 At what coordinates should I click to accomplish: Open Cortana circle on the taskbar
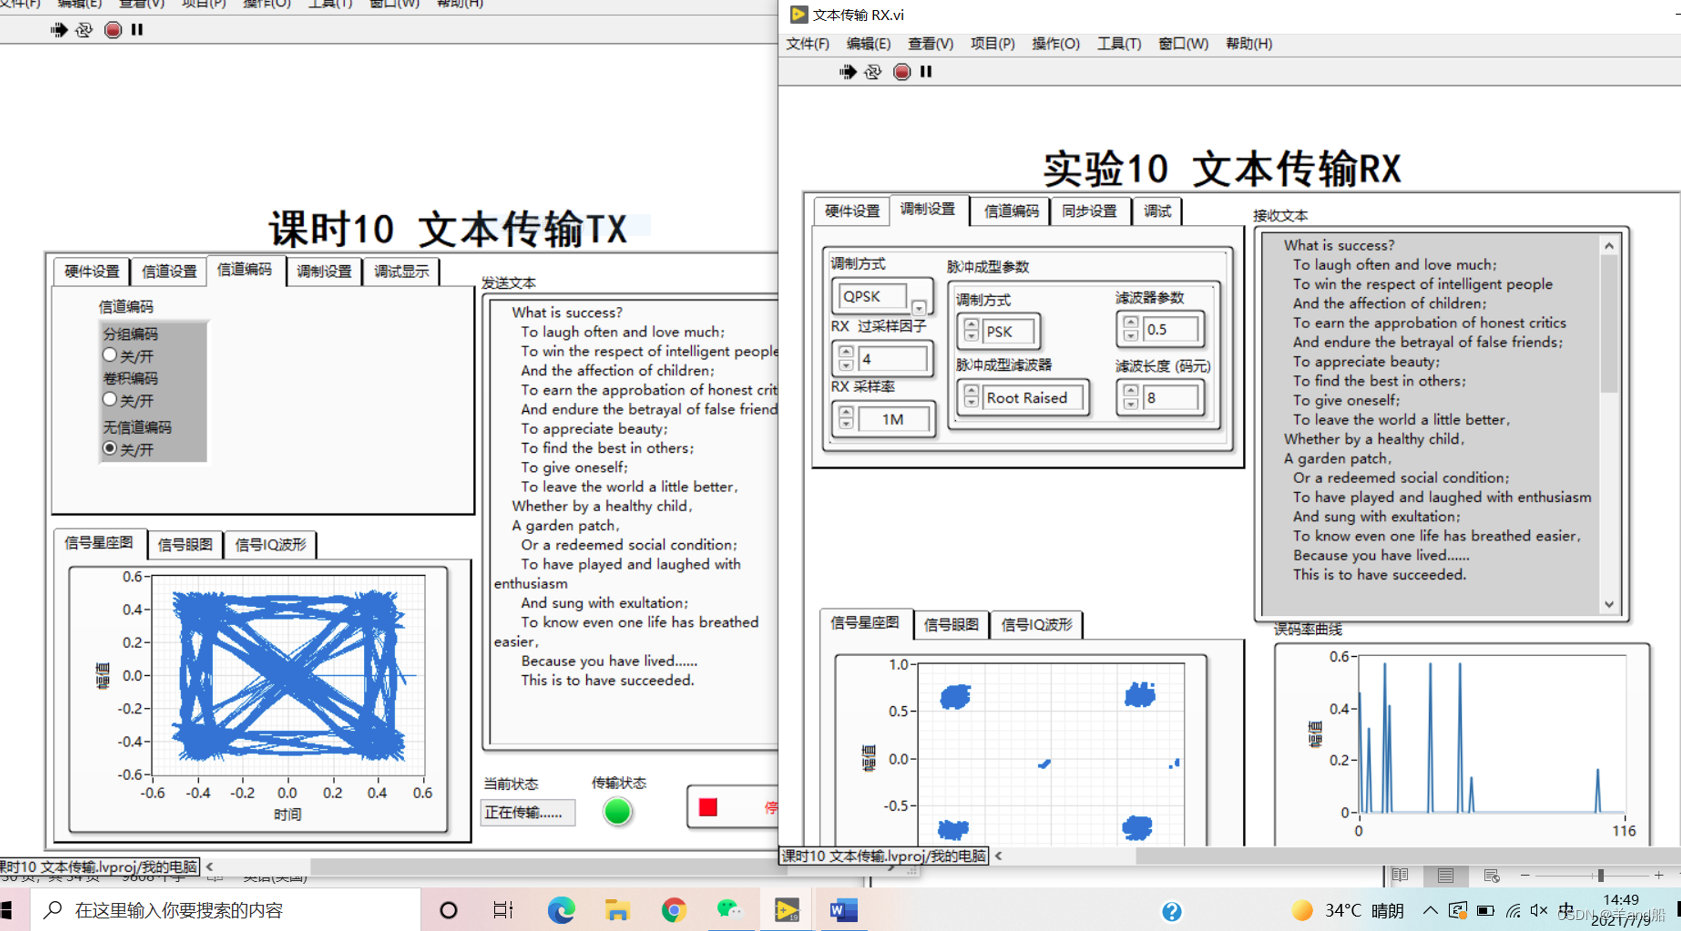[448, 910]
